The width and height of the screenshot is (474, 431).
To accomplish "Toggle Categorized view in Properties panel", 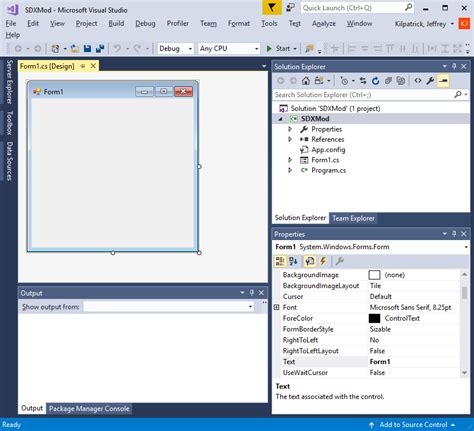I will (280, 261).
